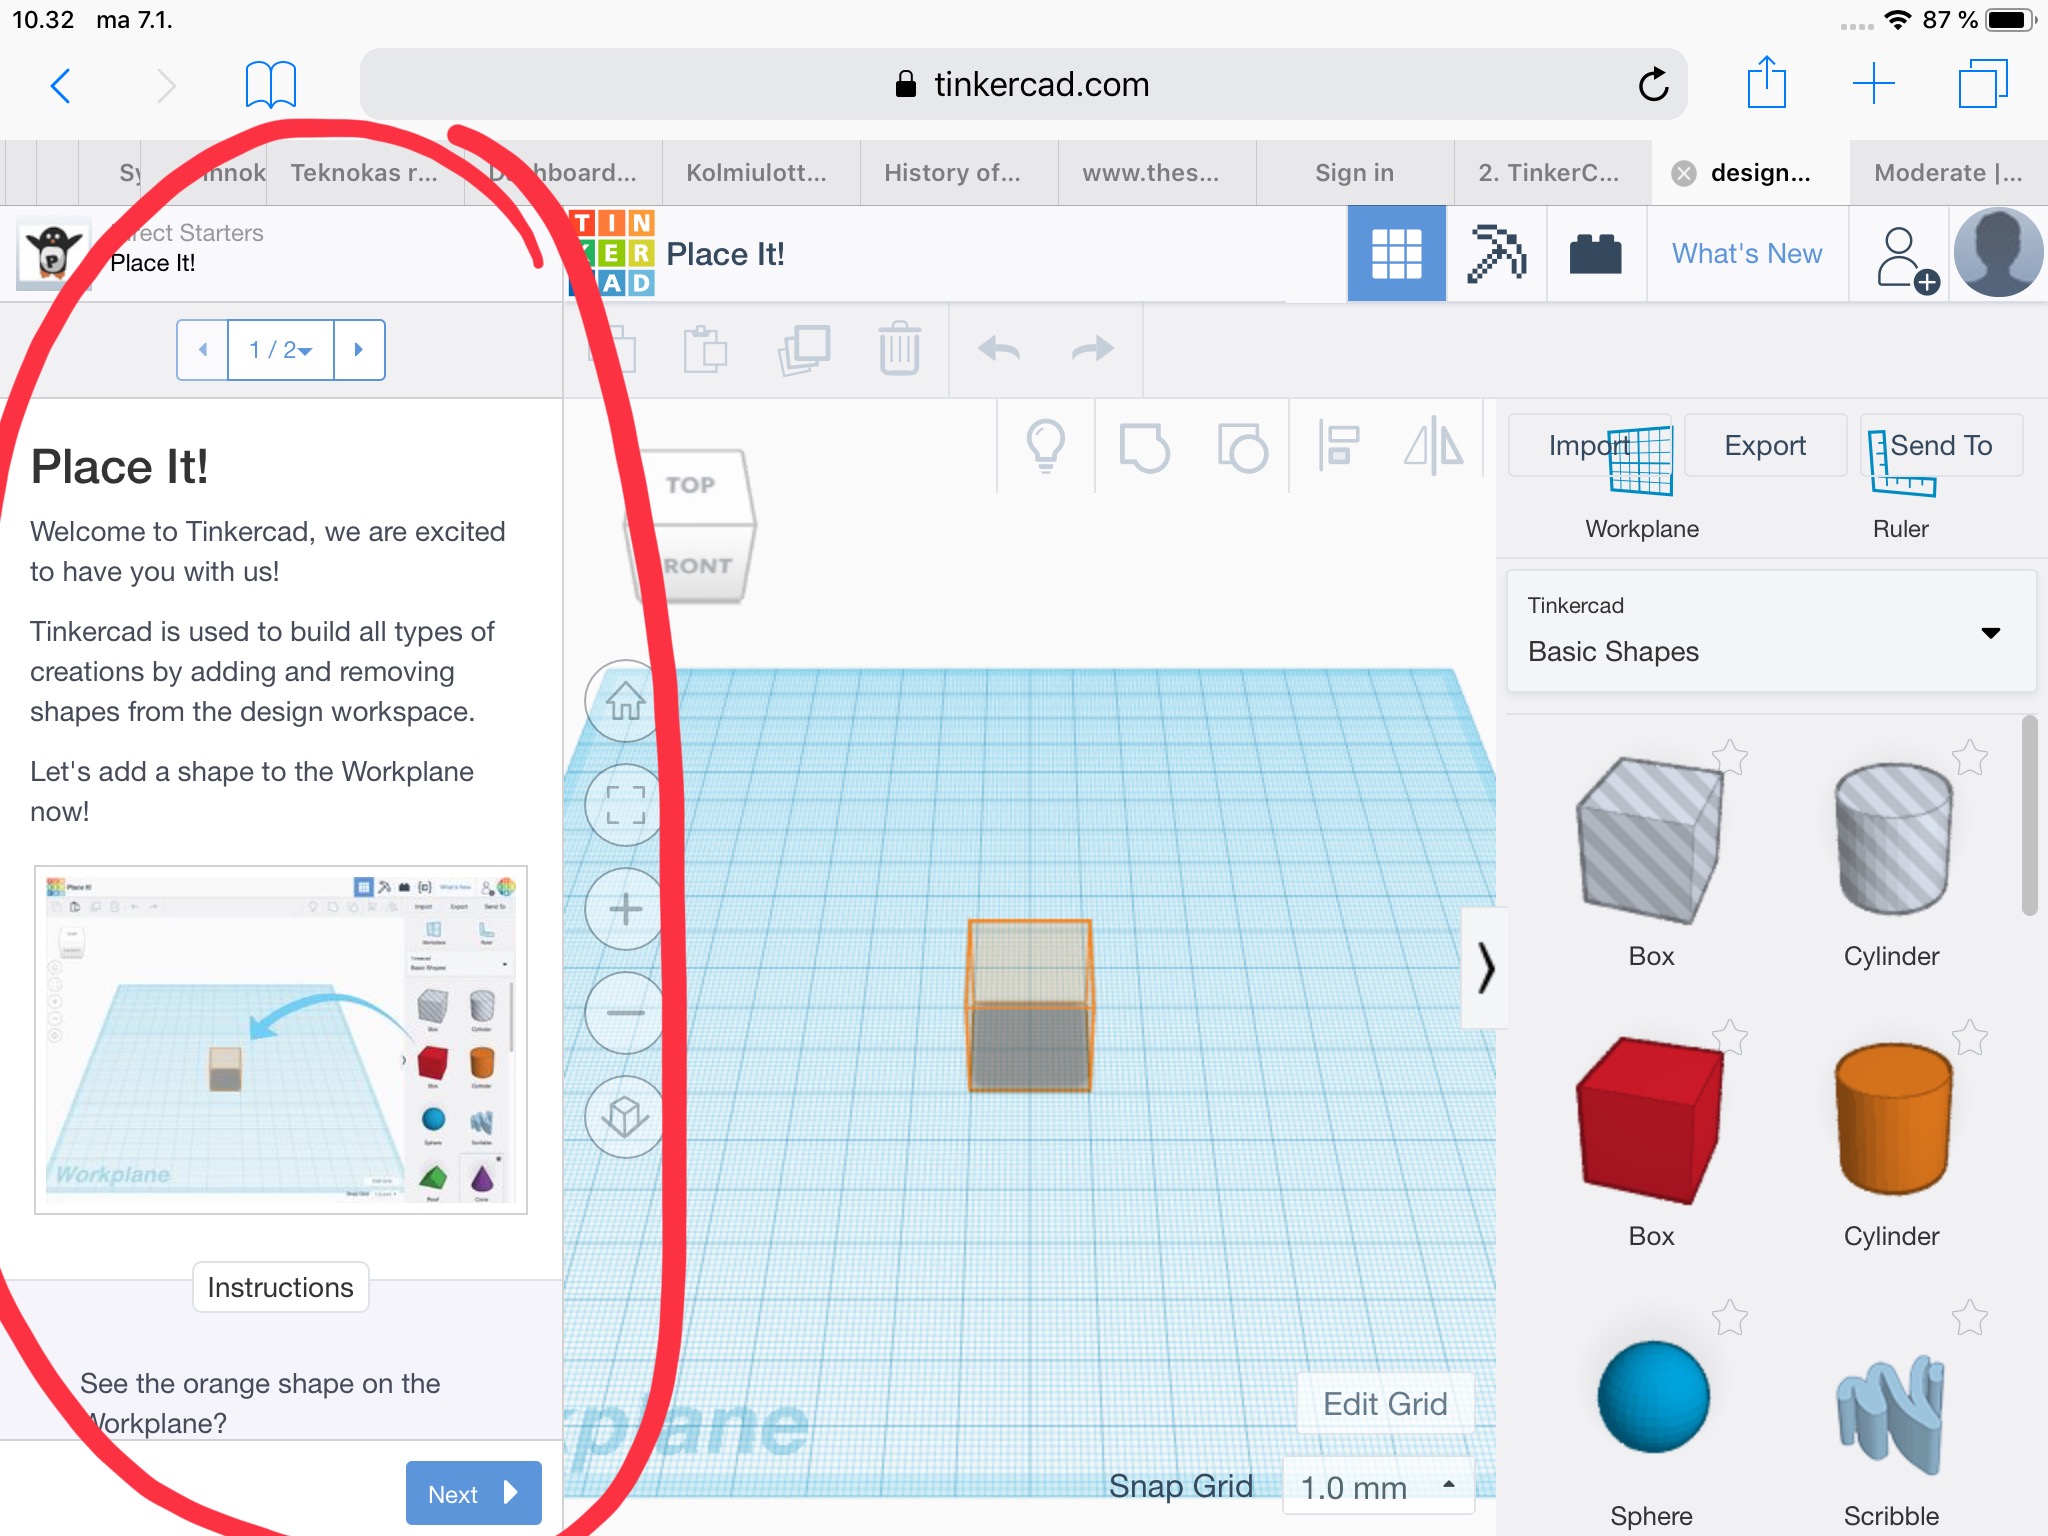Open the Snap Grid 1.0 mm dropdown
The image size is (2048, 1536).
click(1378, 1487)
